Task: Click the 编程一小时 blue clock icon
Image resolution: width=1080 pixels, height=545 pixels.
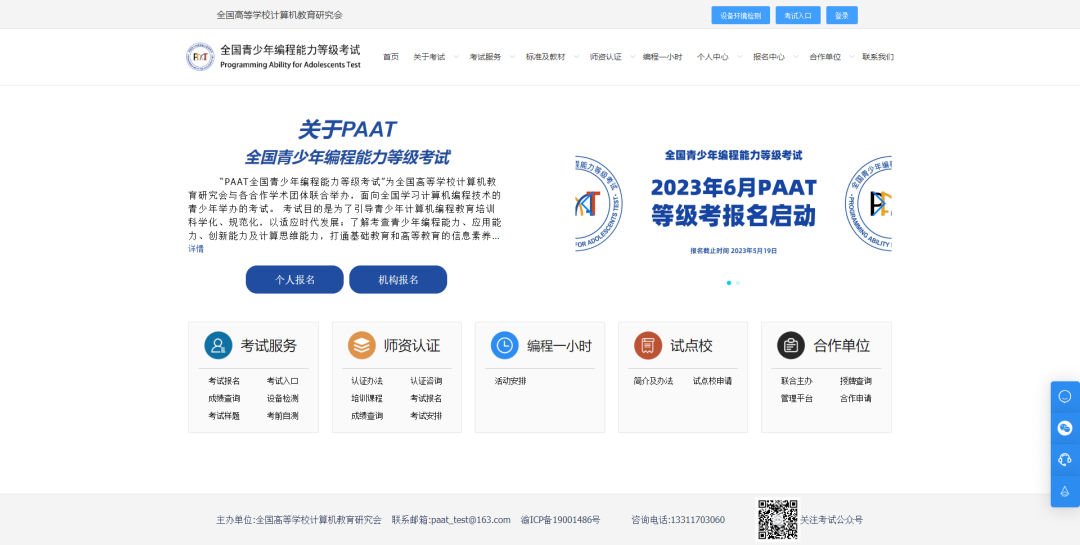Action: [x=505, y=345]
